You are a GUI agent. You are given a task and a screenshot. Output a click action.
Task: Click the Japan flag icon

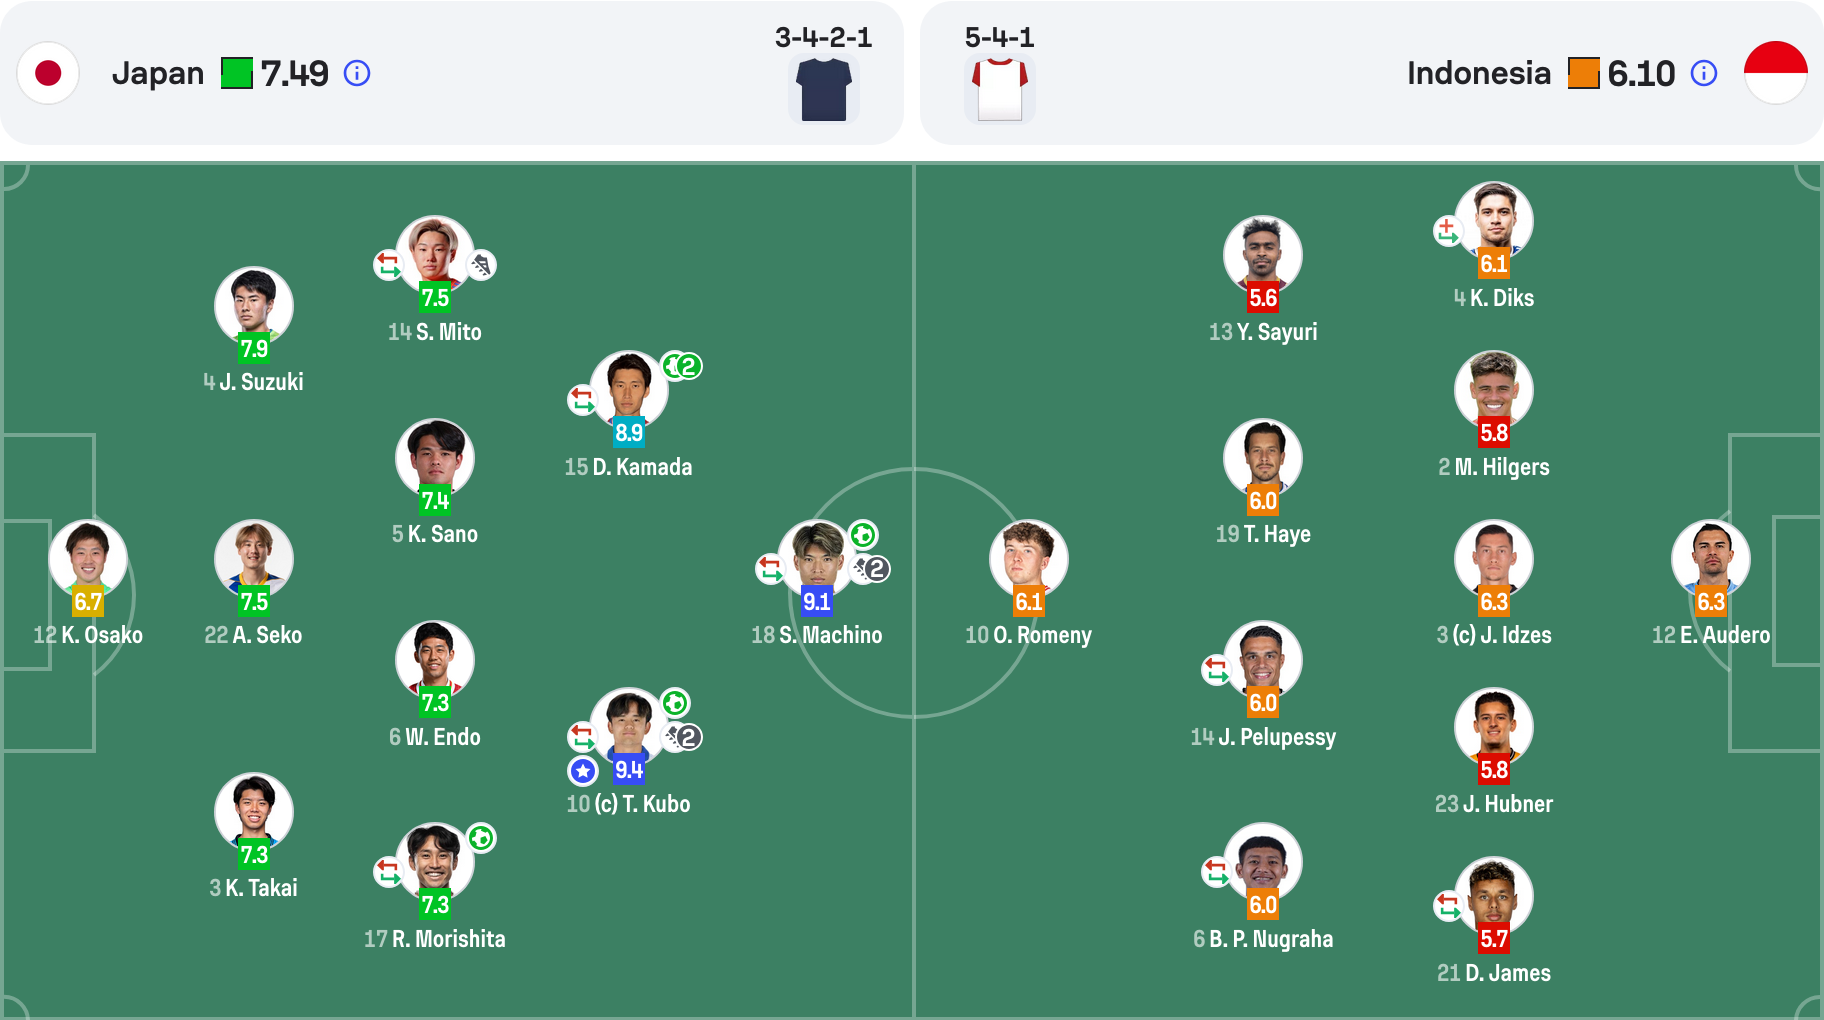pyautogui.click(x=48, y=73)
